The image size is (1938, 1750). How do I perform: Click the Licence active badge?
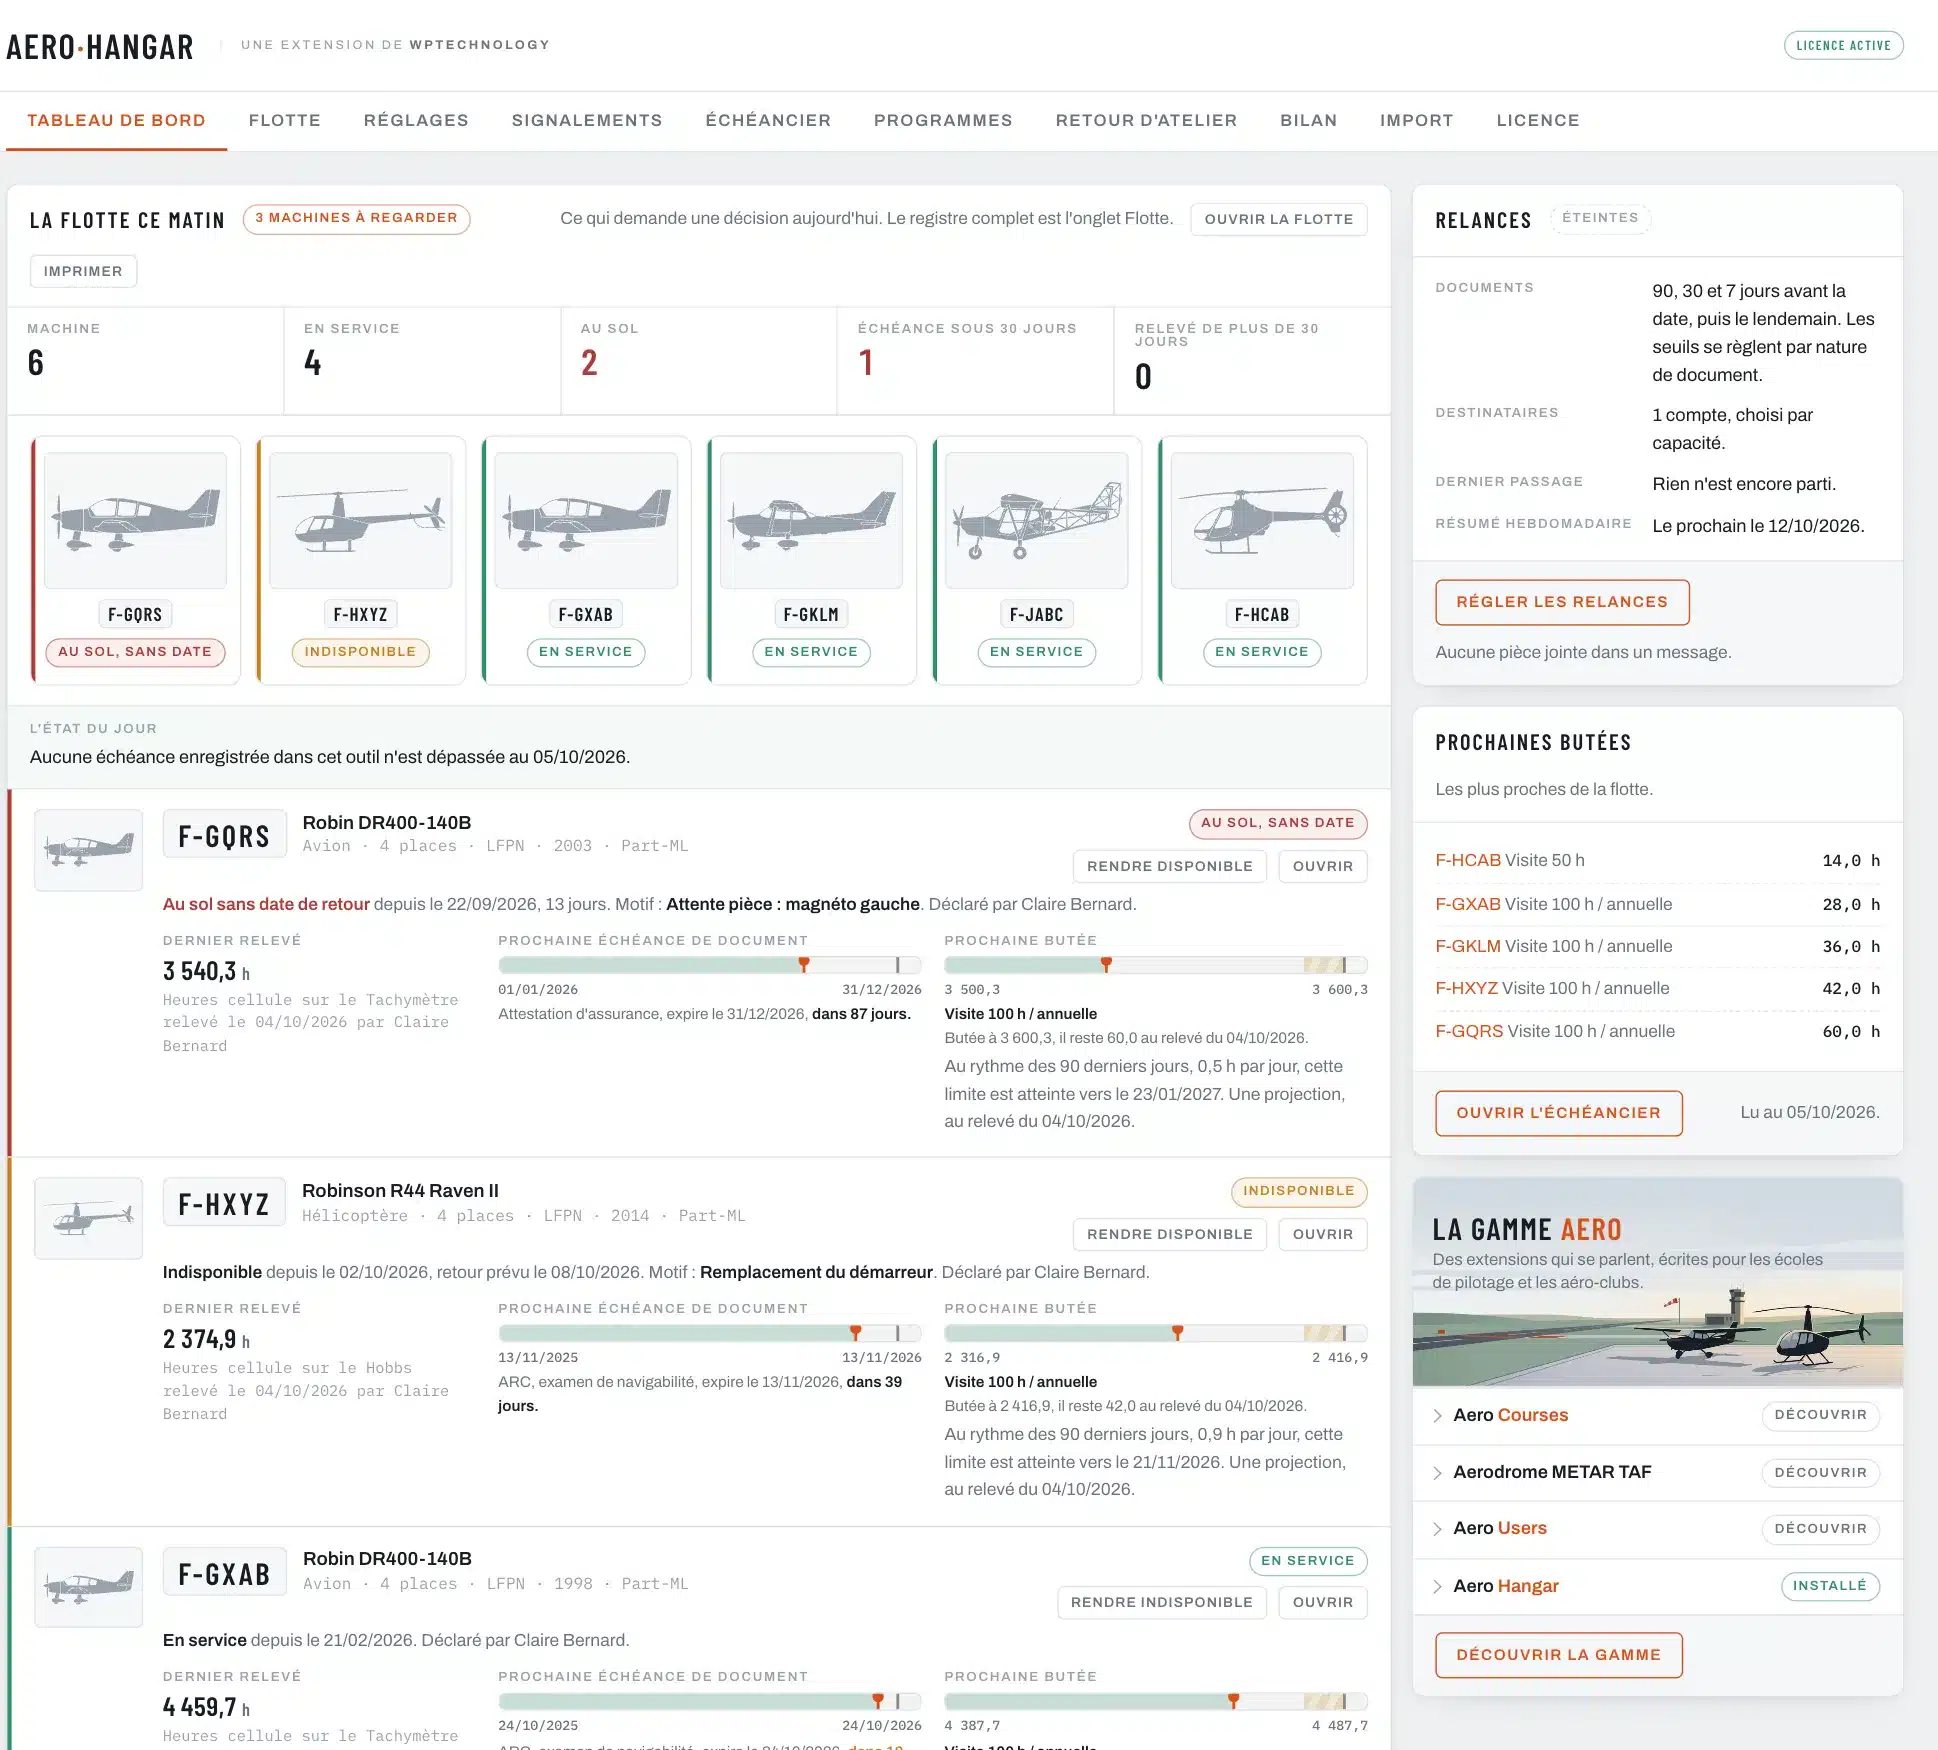(x=1843, y=45)
